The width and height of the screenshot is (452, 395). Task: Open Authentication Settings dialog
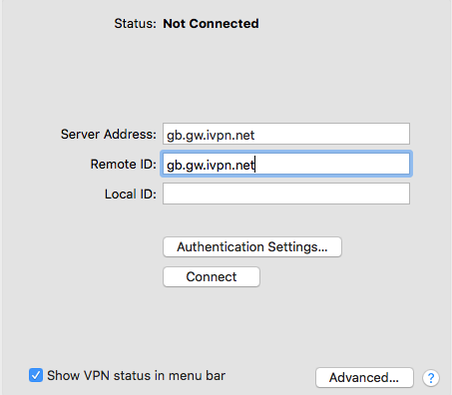point(252,247)
